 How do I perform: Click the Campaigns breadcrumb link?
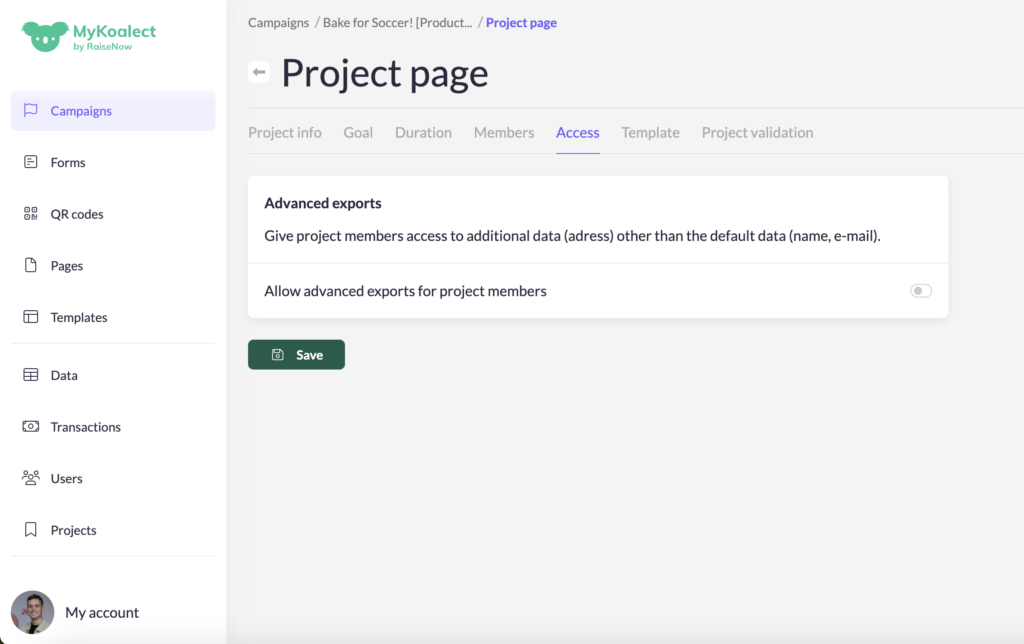[279, 22]
